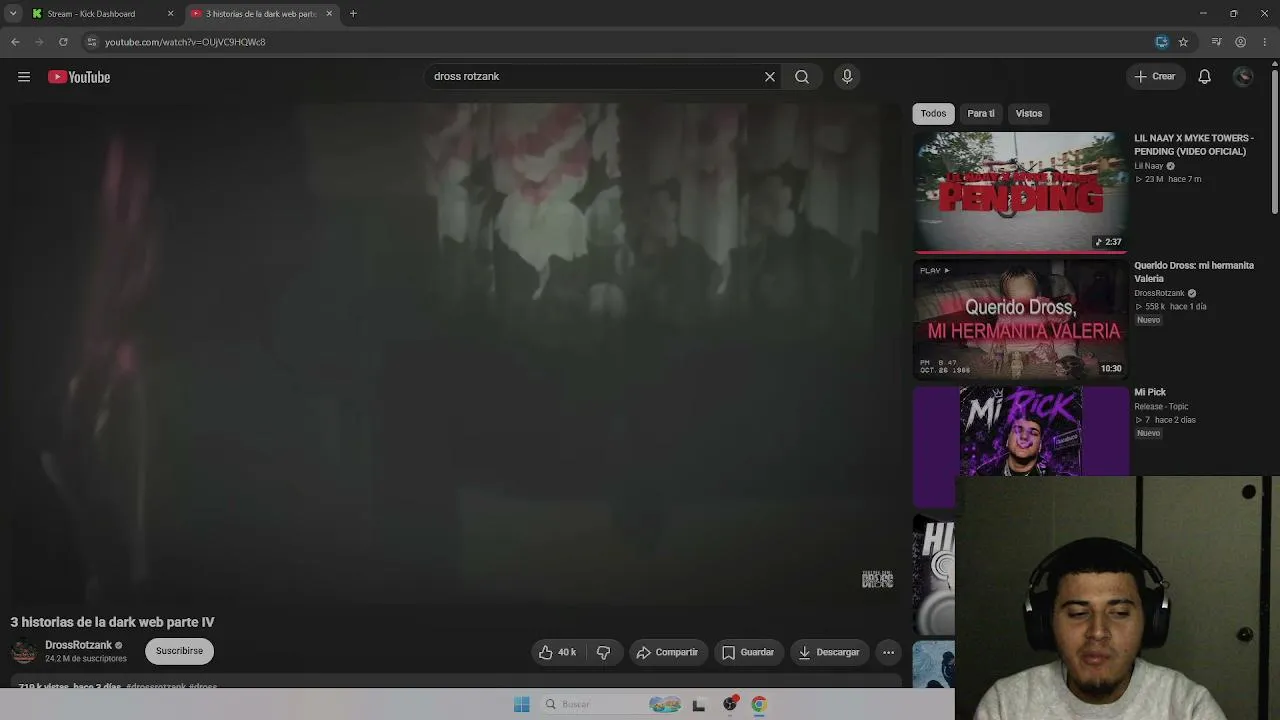Open Chrome media controls icon
1280x720 pixels.
[x=1216, y=42]
